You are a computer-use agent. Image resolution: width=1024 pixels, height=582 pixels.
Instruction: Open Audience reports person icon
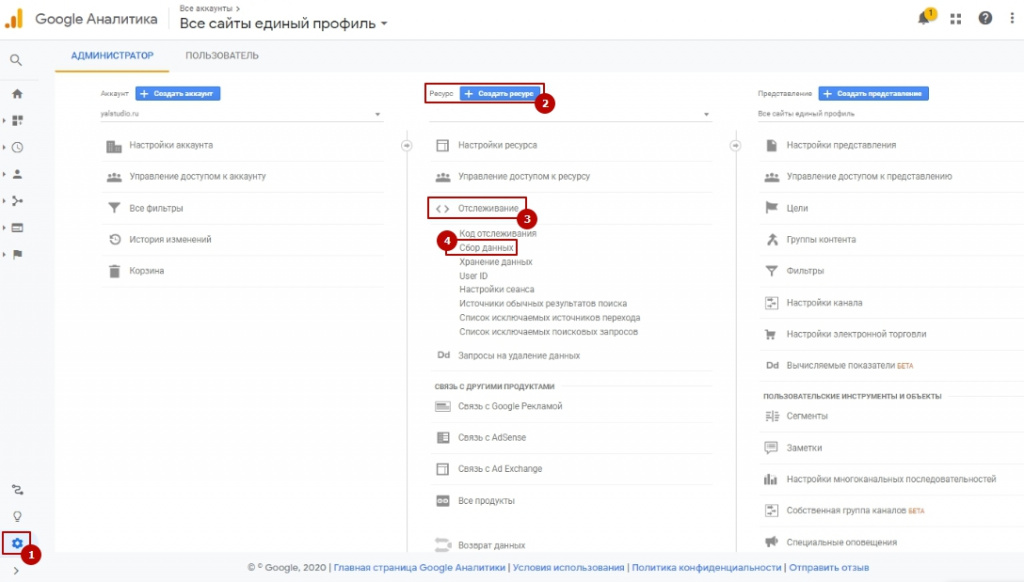18,174
